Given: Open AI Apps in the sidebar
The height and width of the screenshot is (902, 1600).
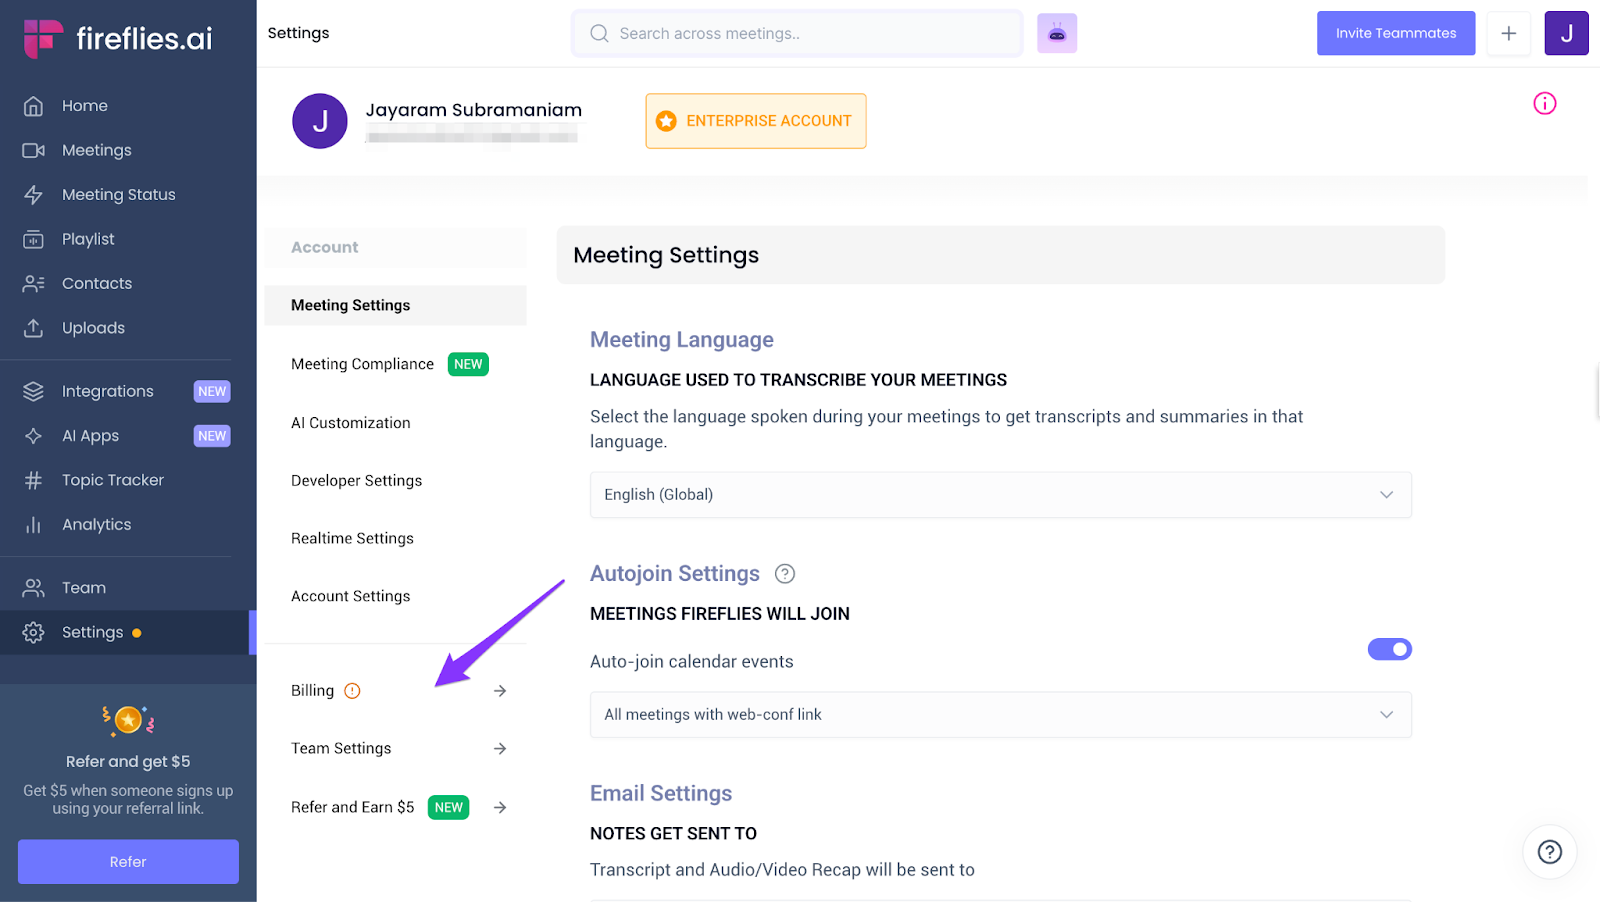Looking at the screenshot, I should [x=90, y=436].
